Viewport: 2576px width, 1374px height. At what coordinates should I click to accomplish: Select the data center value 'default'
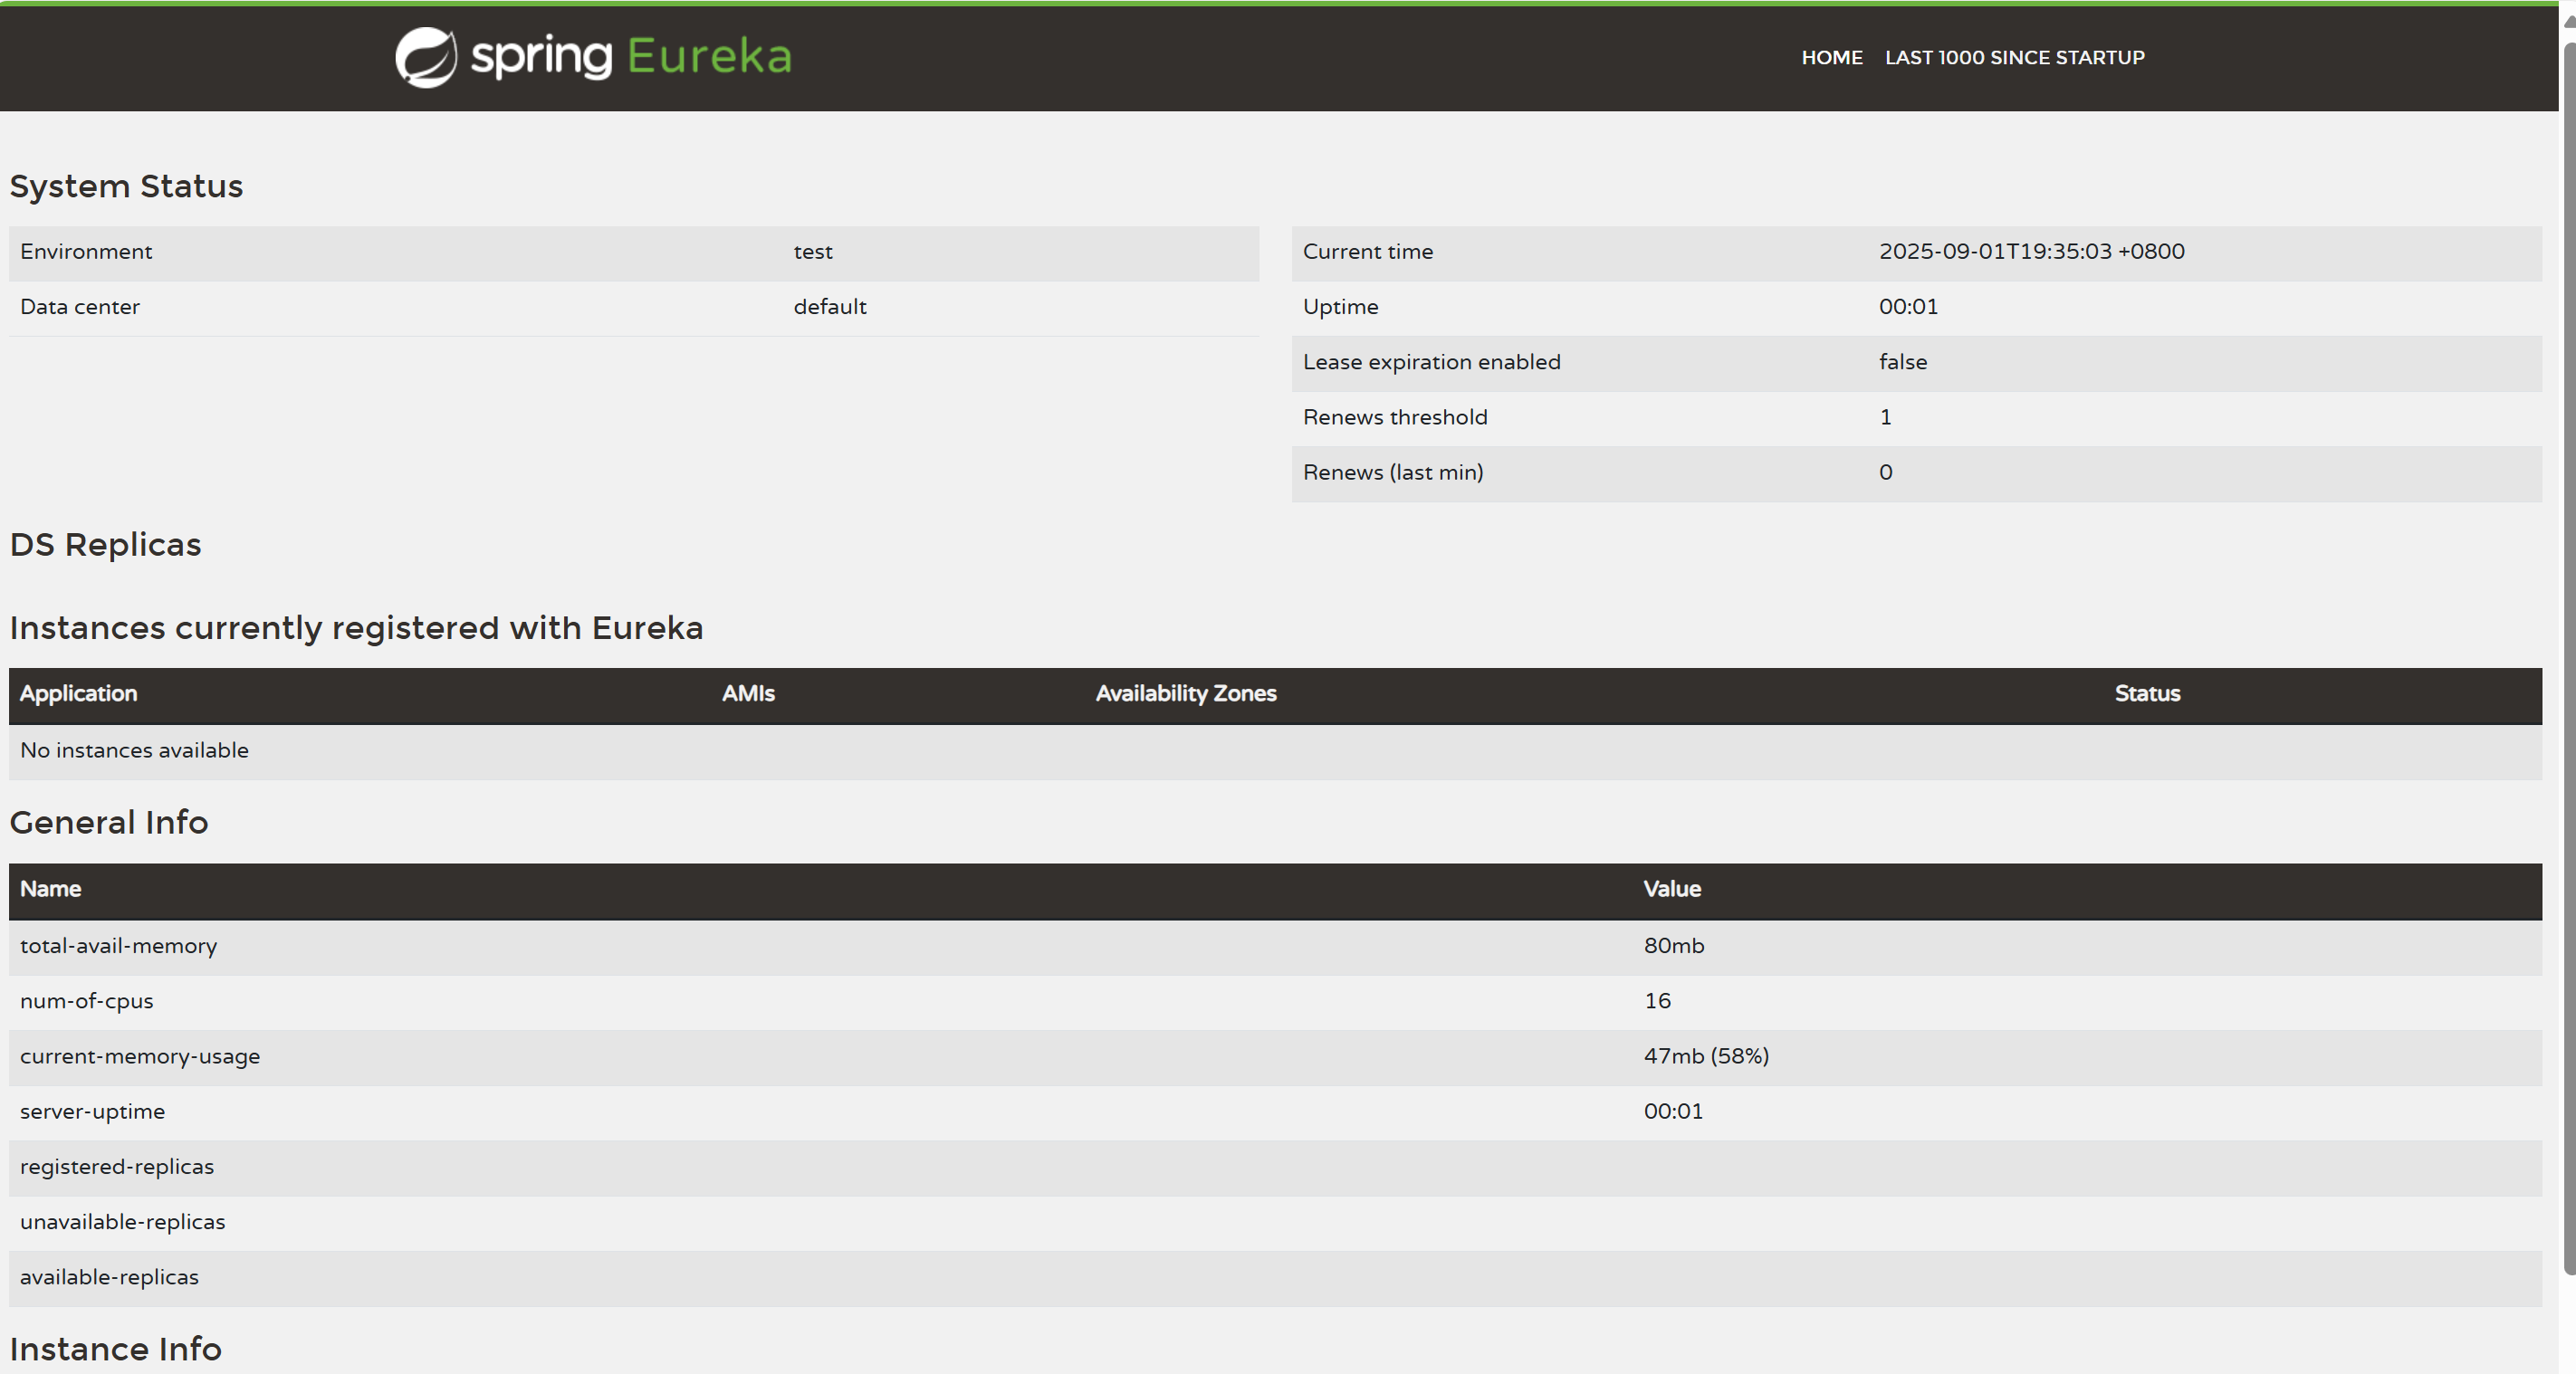(x=830, y=307)
